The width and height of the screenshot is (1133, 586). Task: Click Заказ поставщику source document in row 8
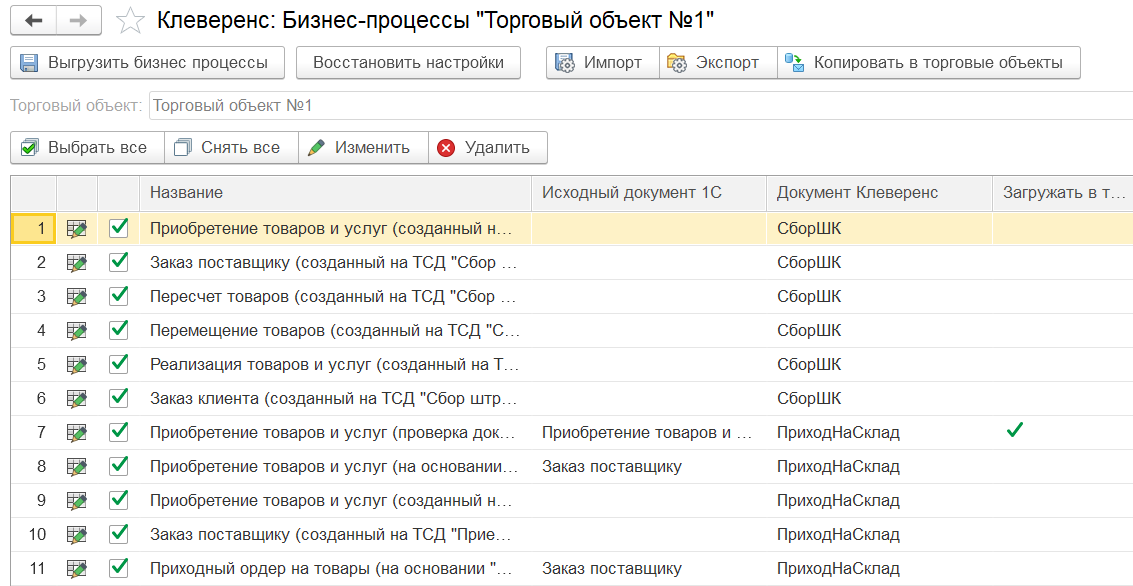tap(649, 467)
